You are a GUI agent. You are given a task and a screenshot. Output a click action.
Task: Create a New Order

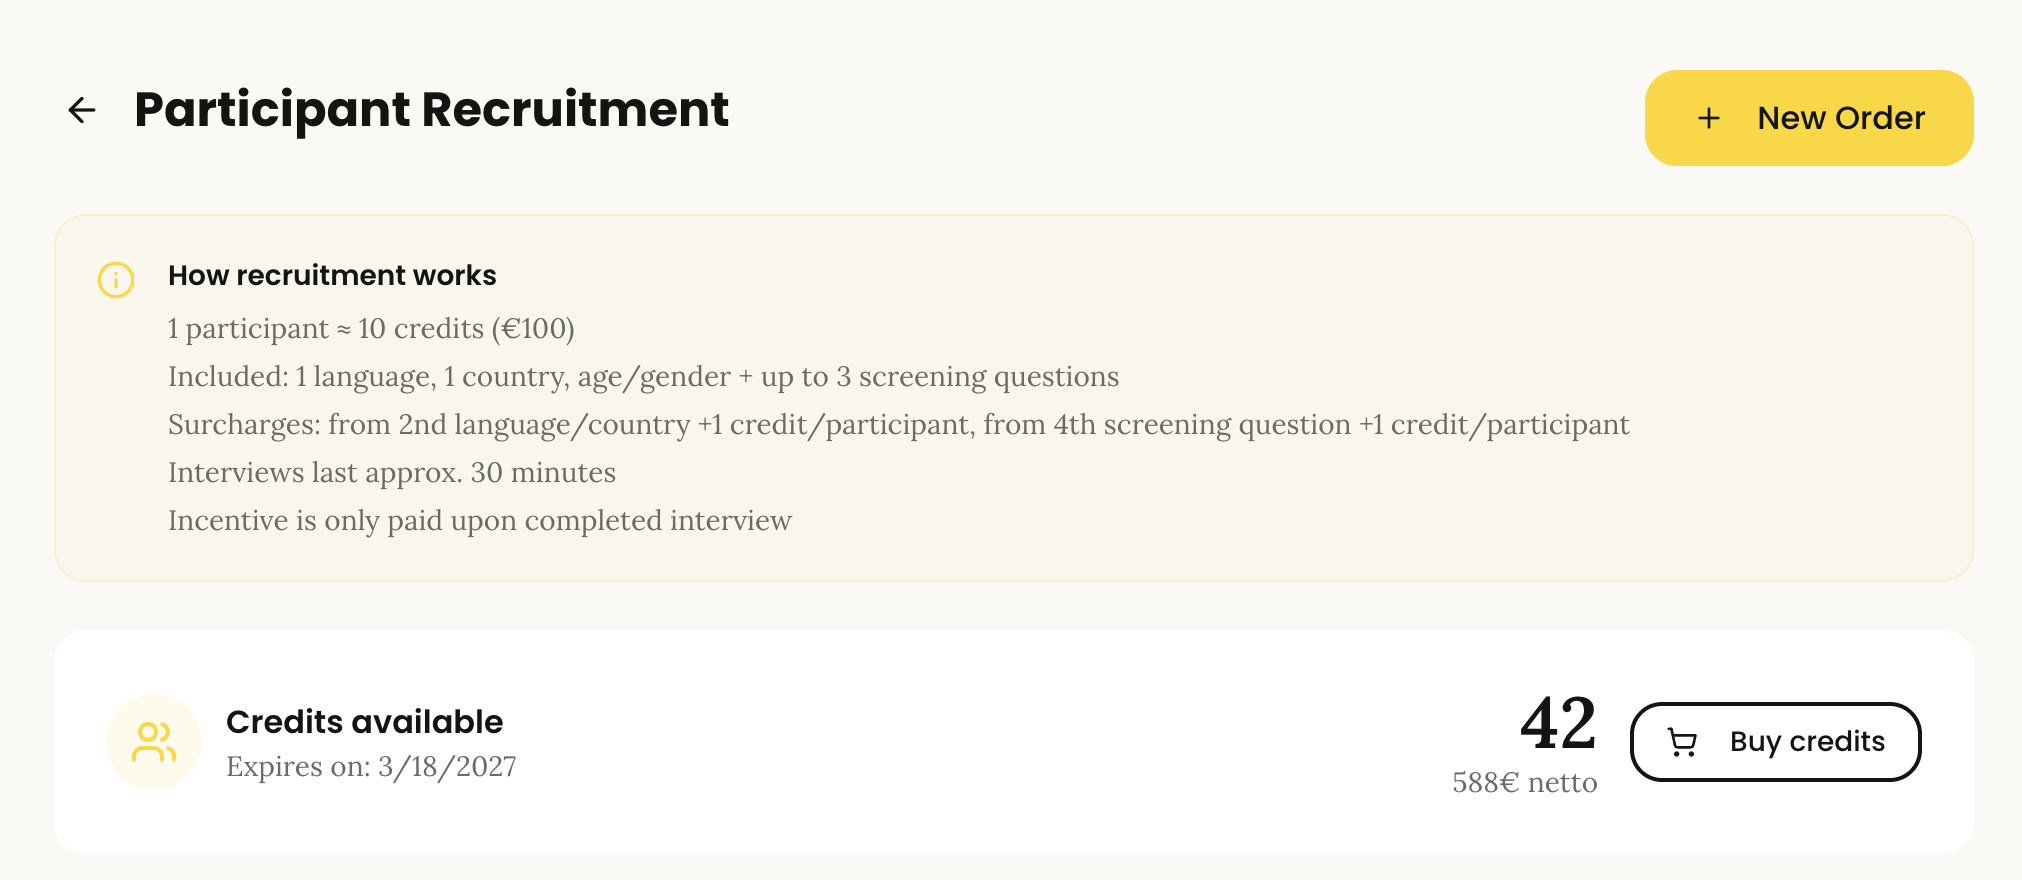1809,118
